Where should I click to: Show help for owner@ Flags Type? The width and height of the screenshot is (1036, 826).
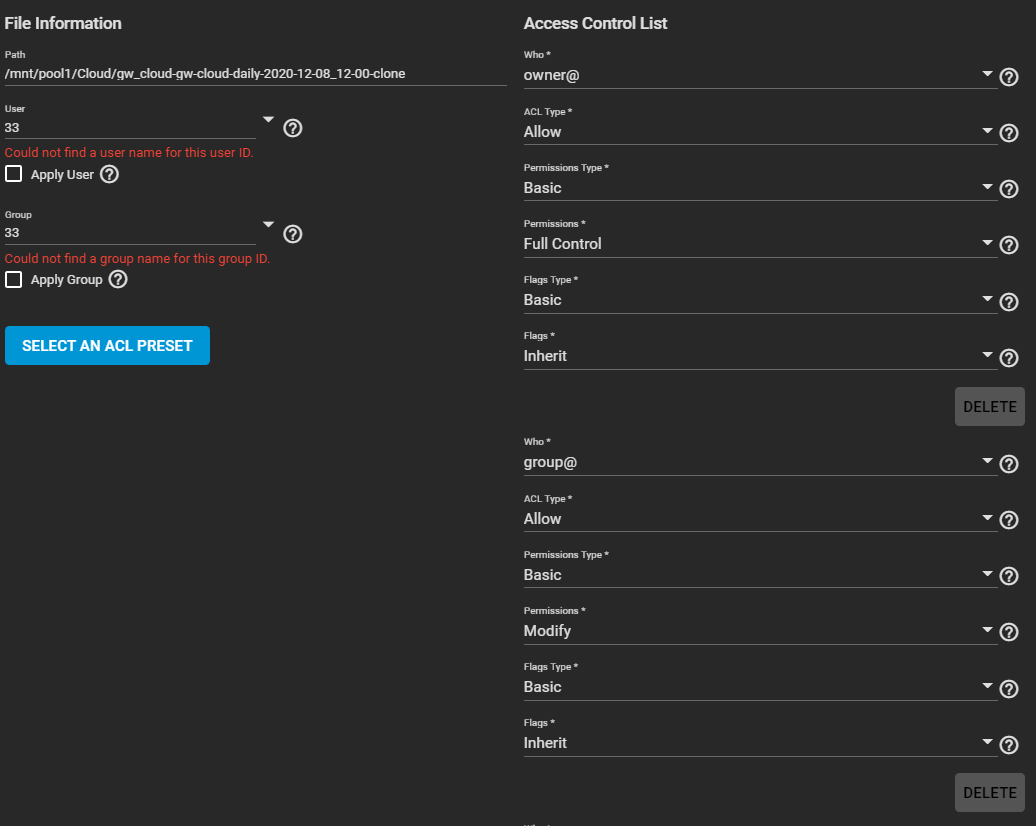[x=1008, y=302]
